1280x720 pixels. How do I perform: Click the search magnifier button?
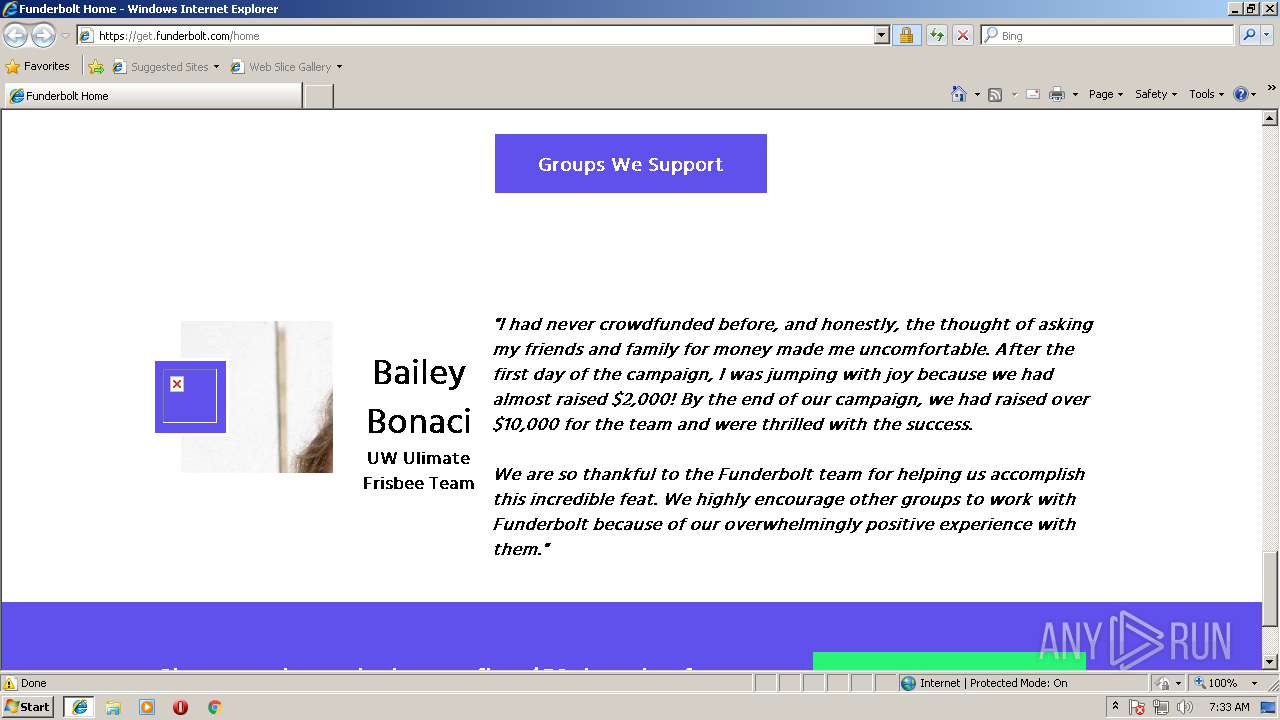(1248, 36)
